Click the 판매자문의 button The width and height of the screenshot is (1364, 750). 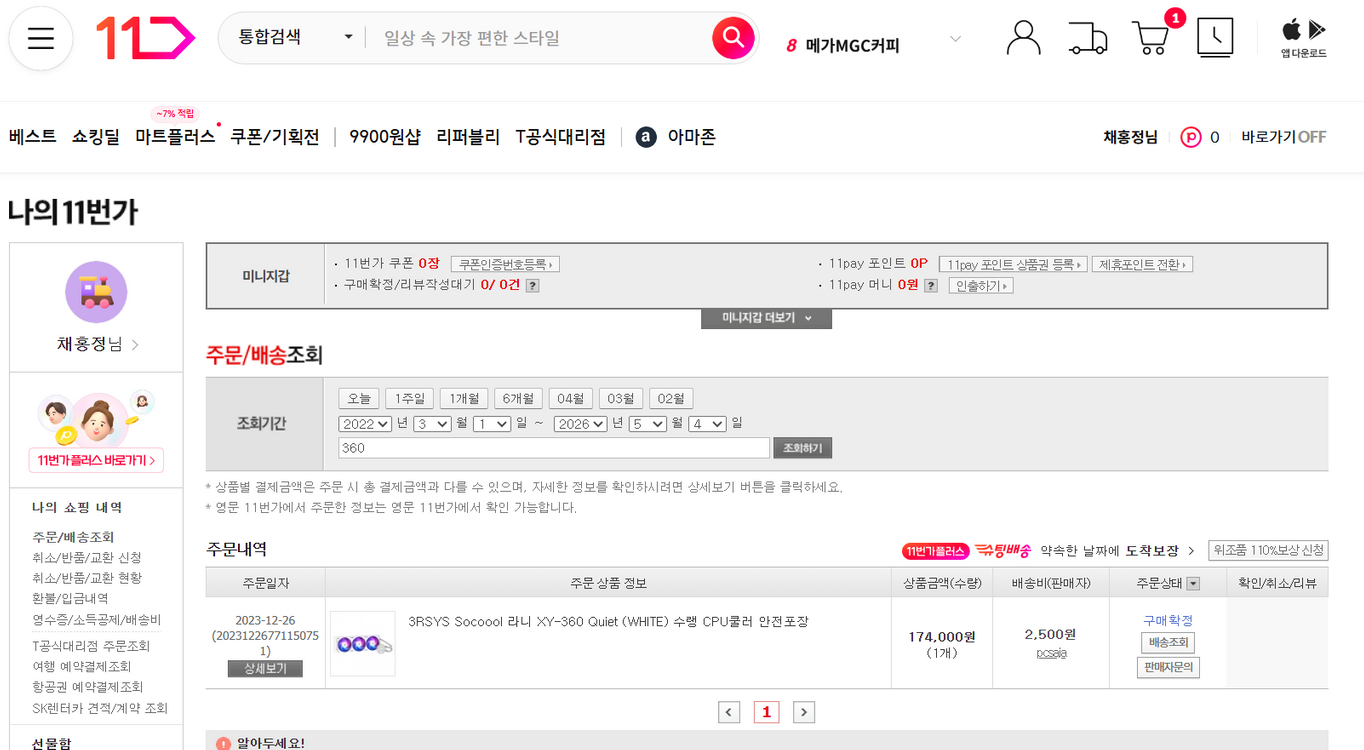(1168, 667)
